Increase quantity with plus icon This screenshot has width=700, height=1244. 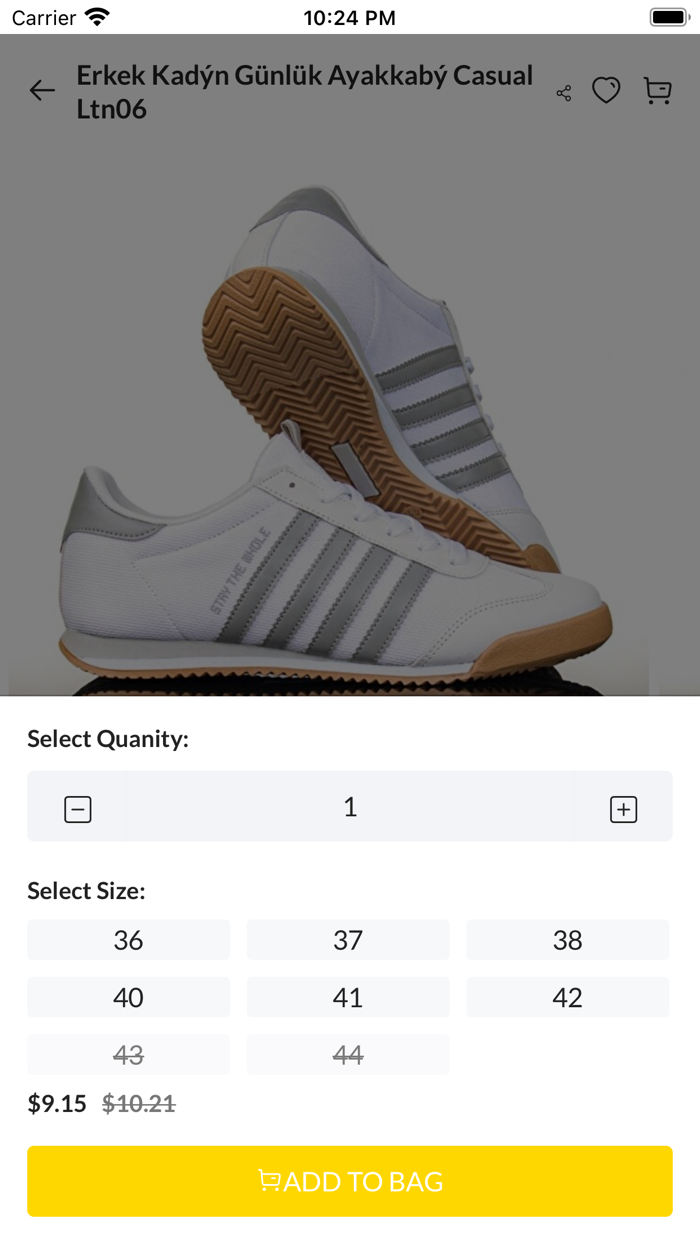[623, 809]
